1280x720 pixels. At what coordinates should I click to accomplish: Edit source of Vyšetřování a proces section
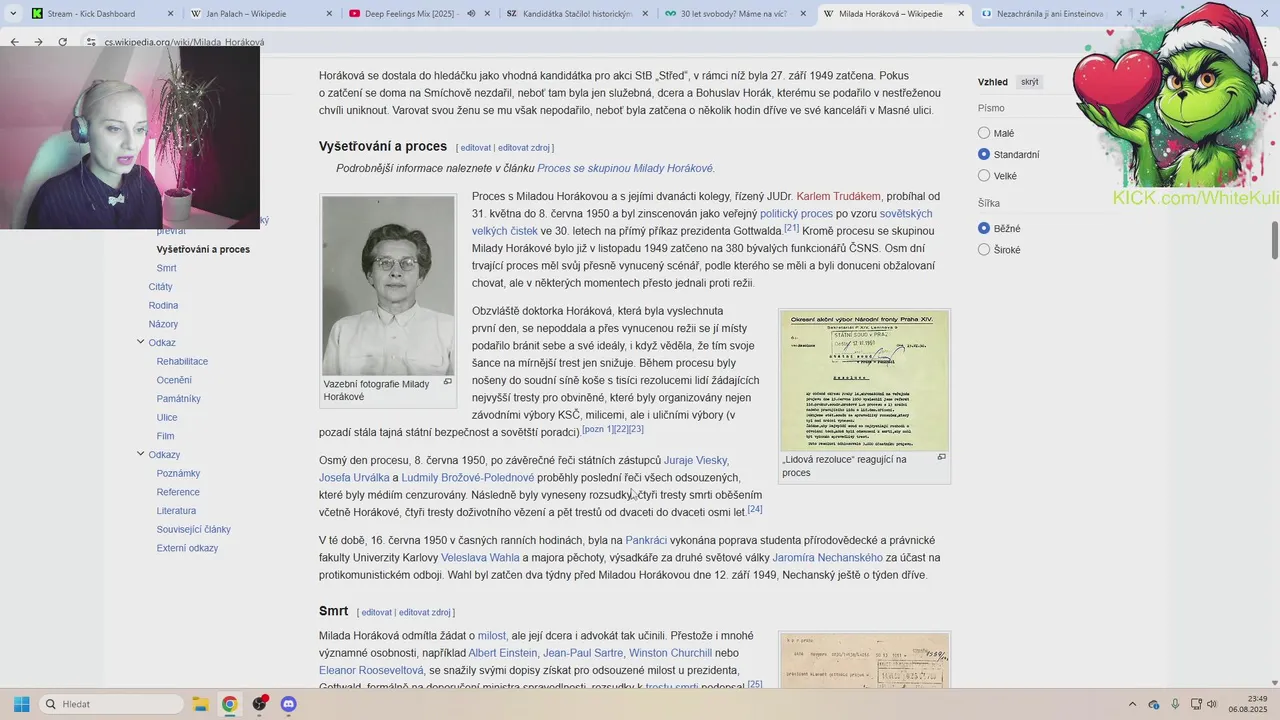point(524,148)
